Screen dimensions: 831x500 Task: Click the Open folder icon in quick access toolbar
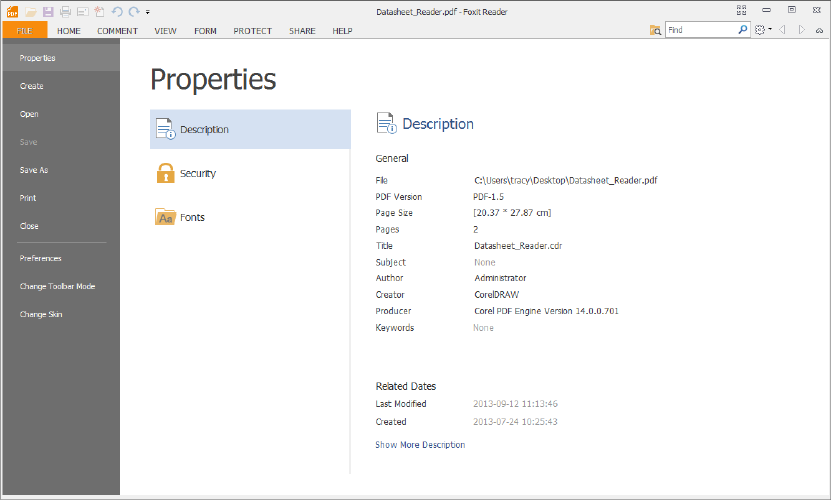coord(31,11)
